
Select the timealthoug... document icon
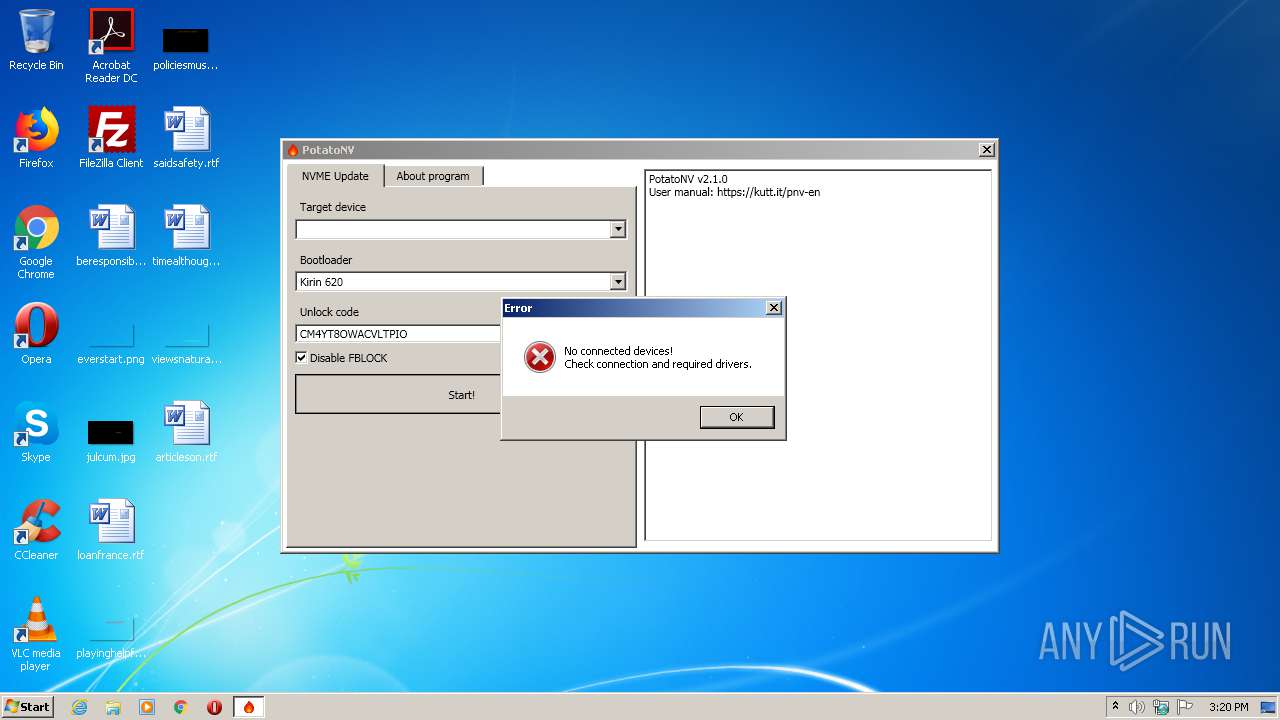pyautogui.click(x=186, y=236)
